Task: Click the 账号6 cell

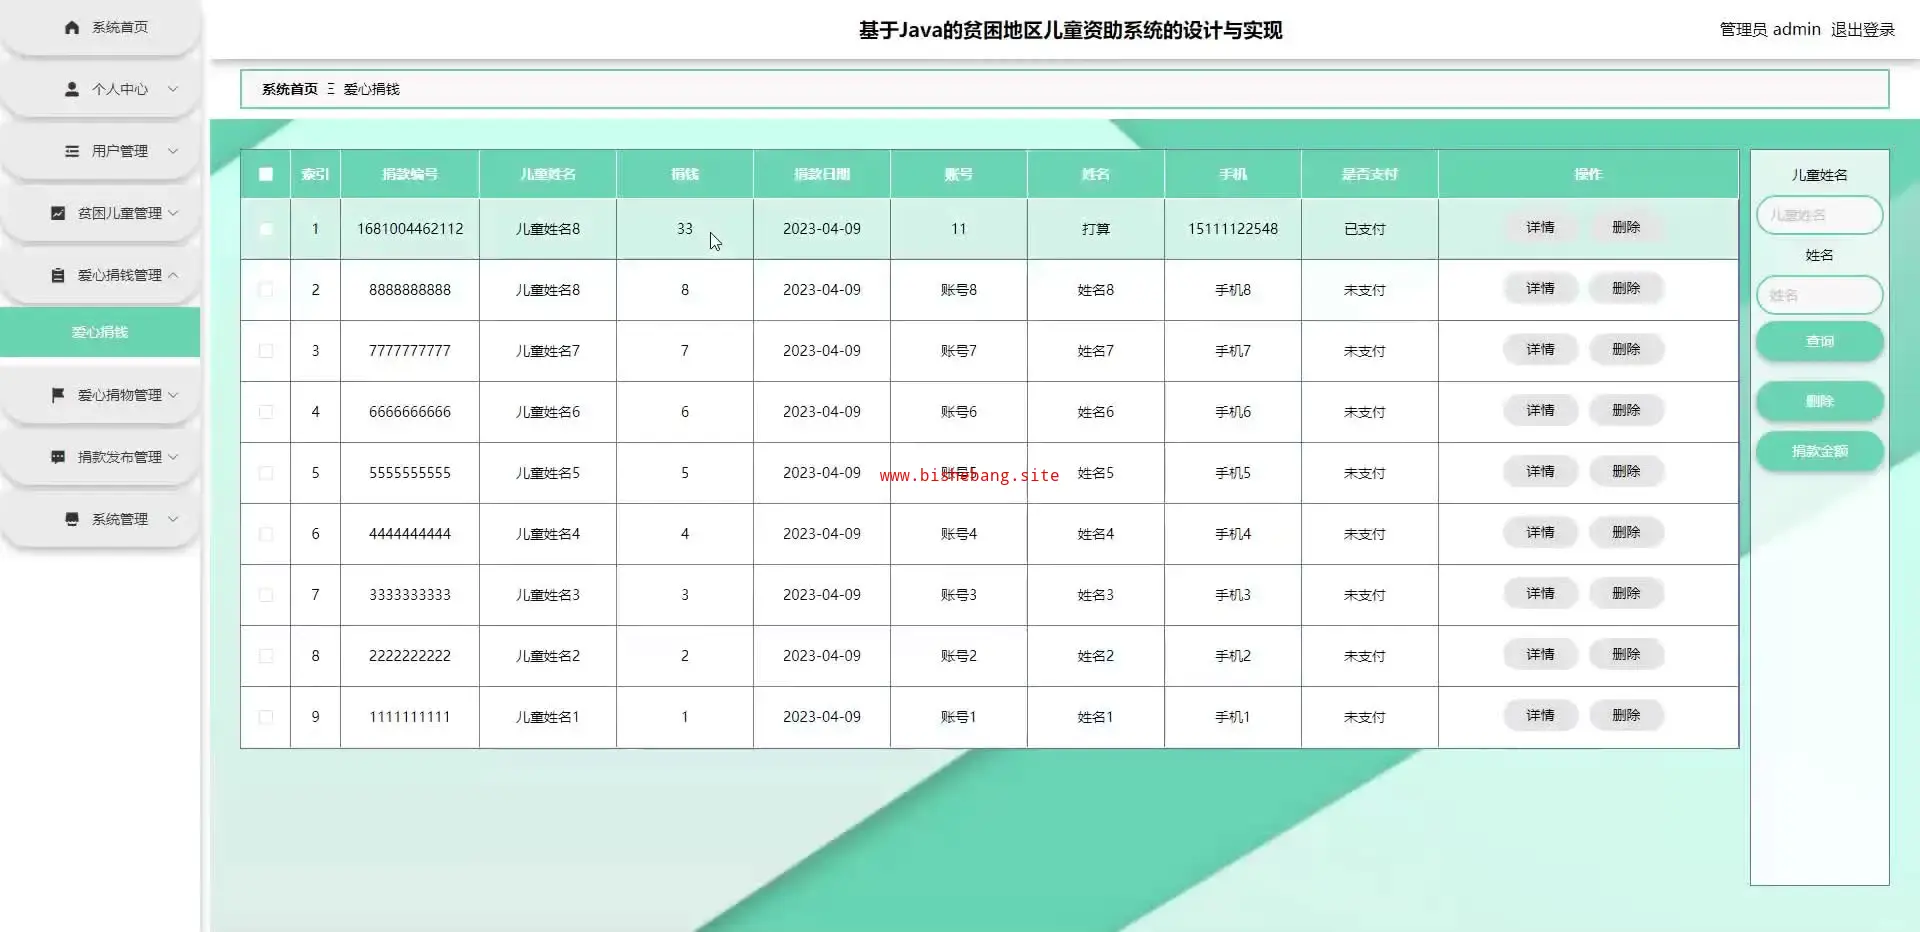Action: click(x=959, y=412)
